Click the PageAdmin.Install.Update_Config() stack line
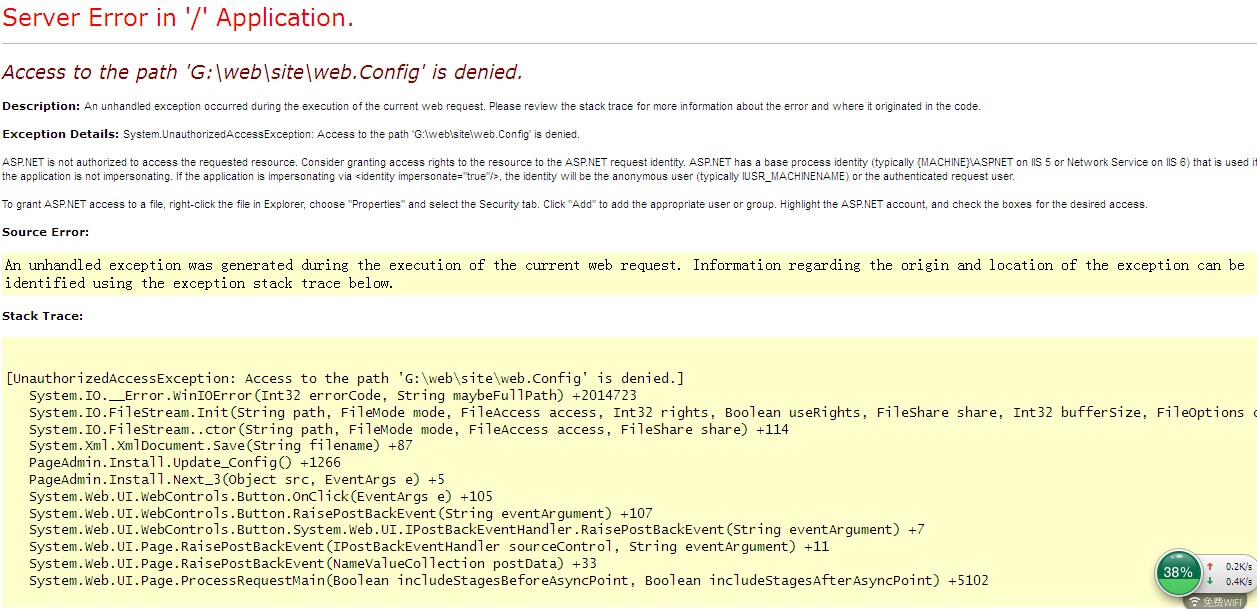 click(185, 462)
